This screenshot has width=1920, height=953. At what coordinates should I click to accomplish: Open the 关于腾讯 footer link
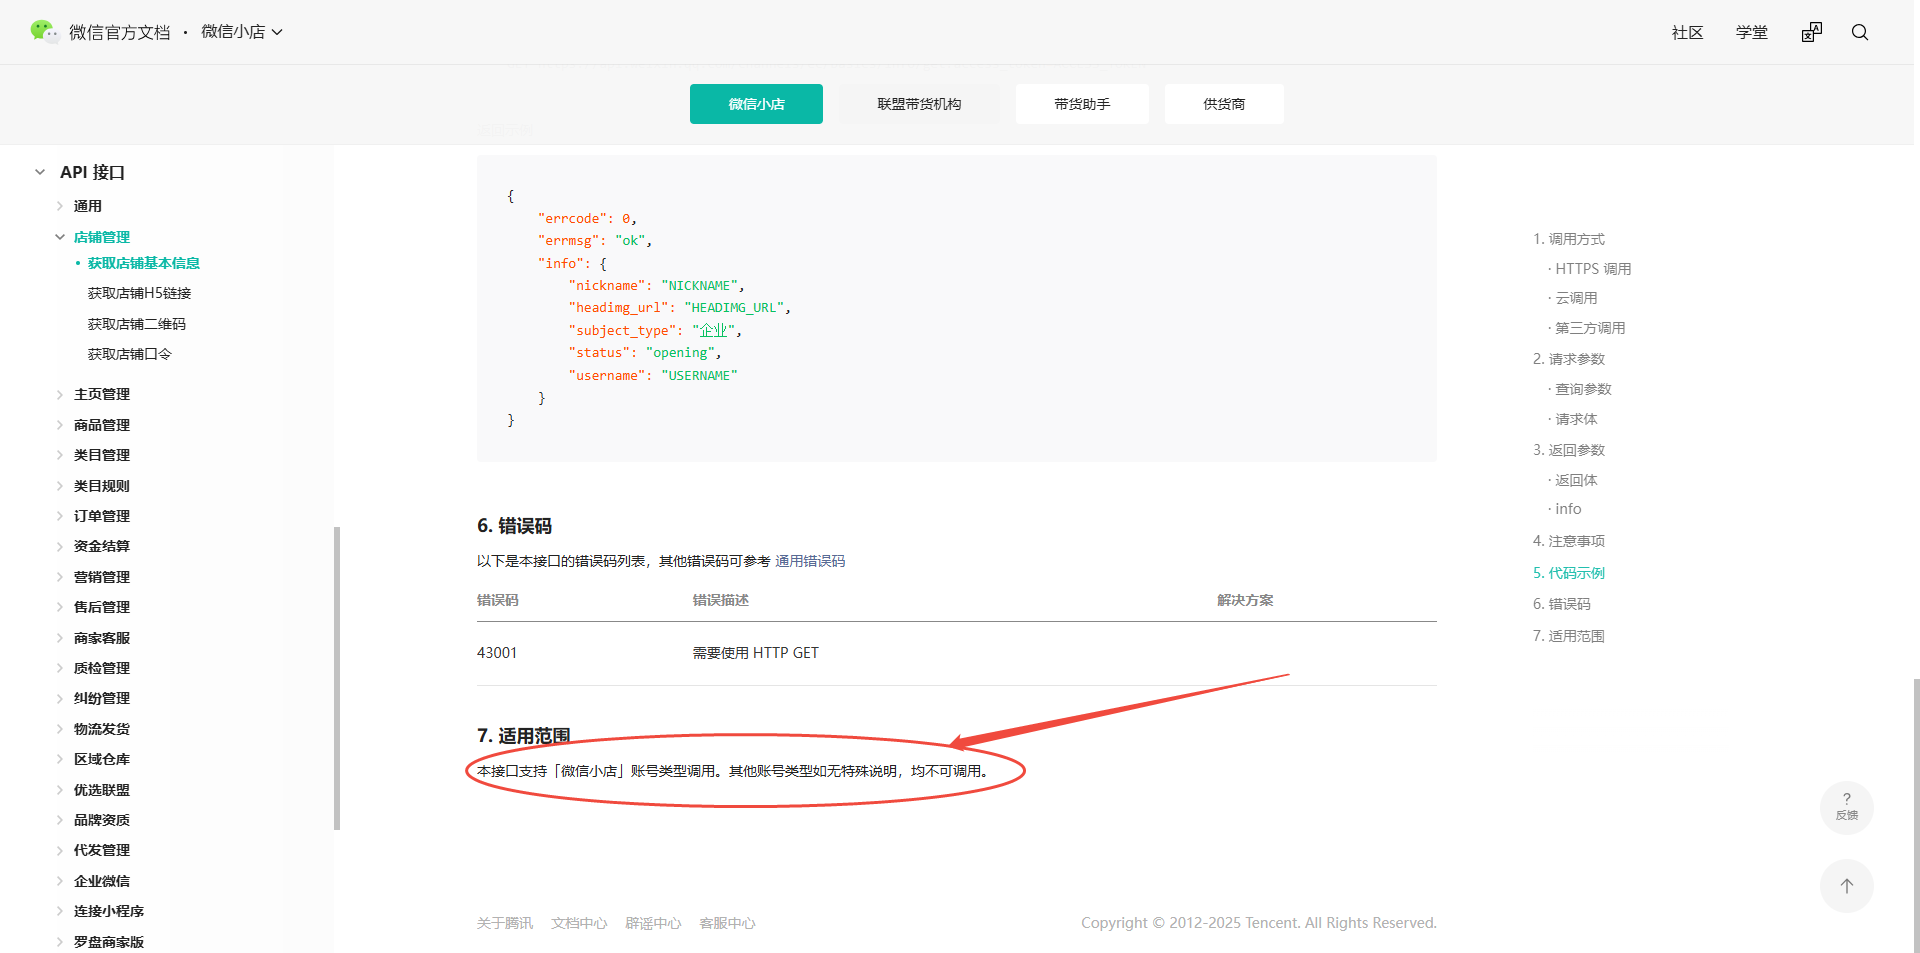click(x=505, y=923)
